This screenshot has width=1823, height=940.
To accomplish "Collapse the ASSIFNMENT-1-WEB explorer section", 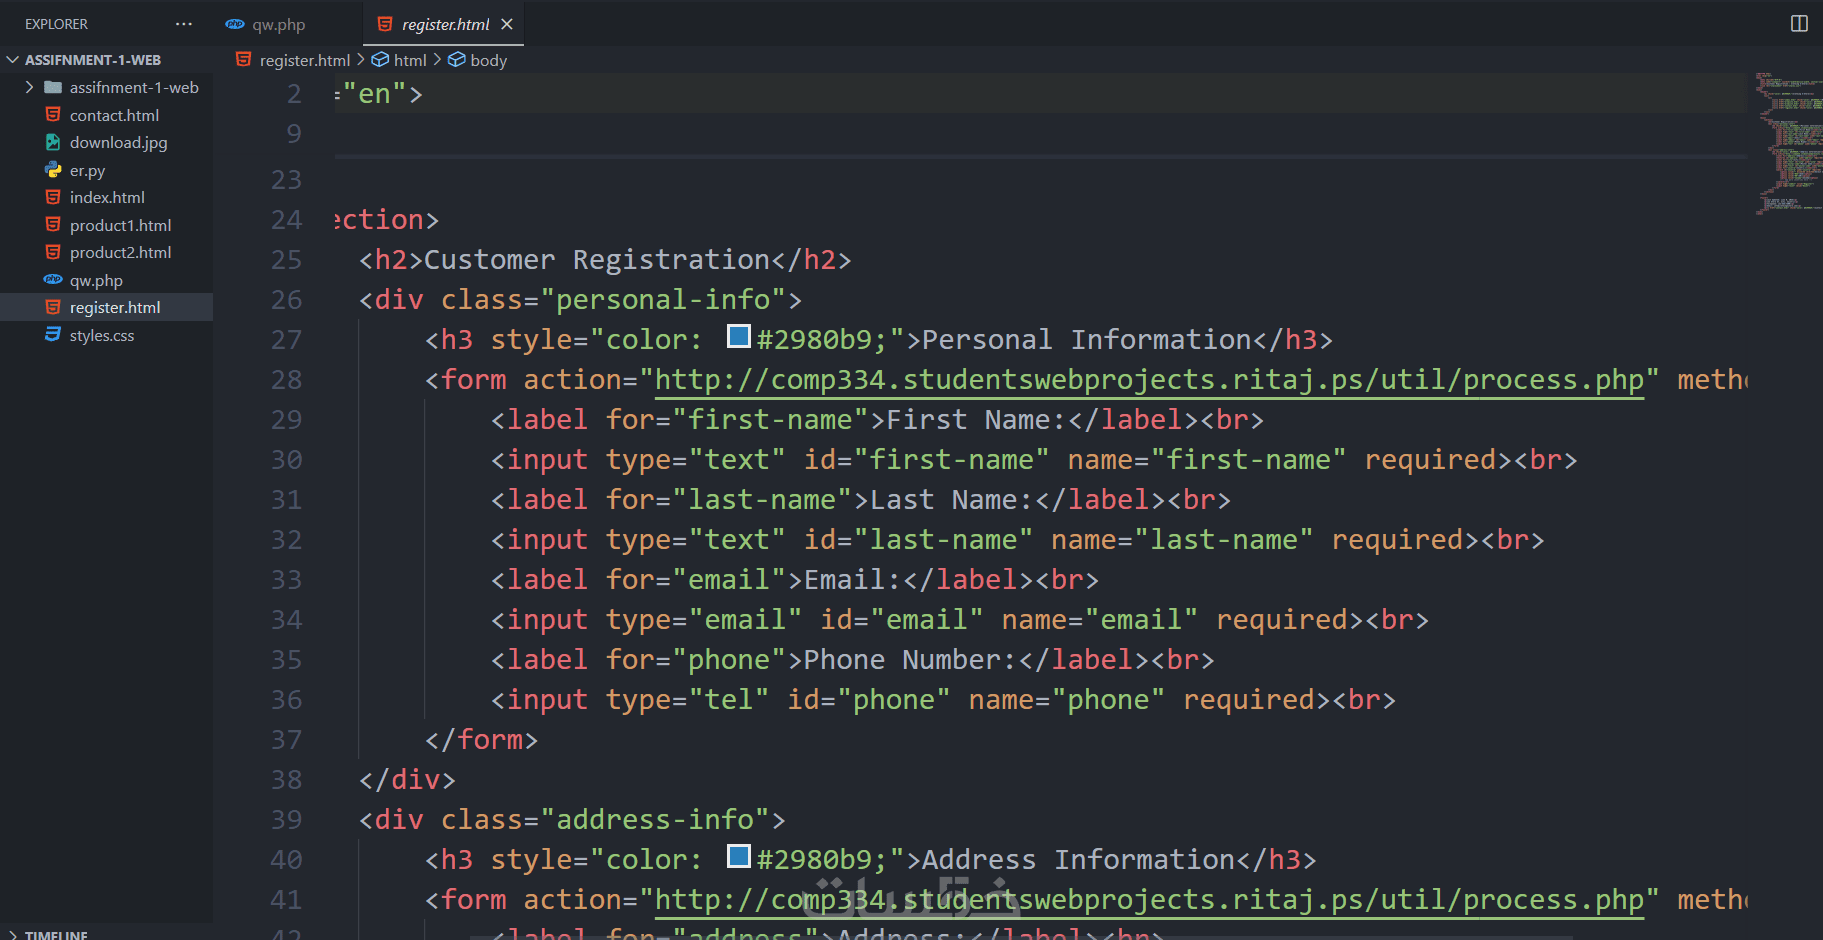I will [x=13, y=60].
